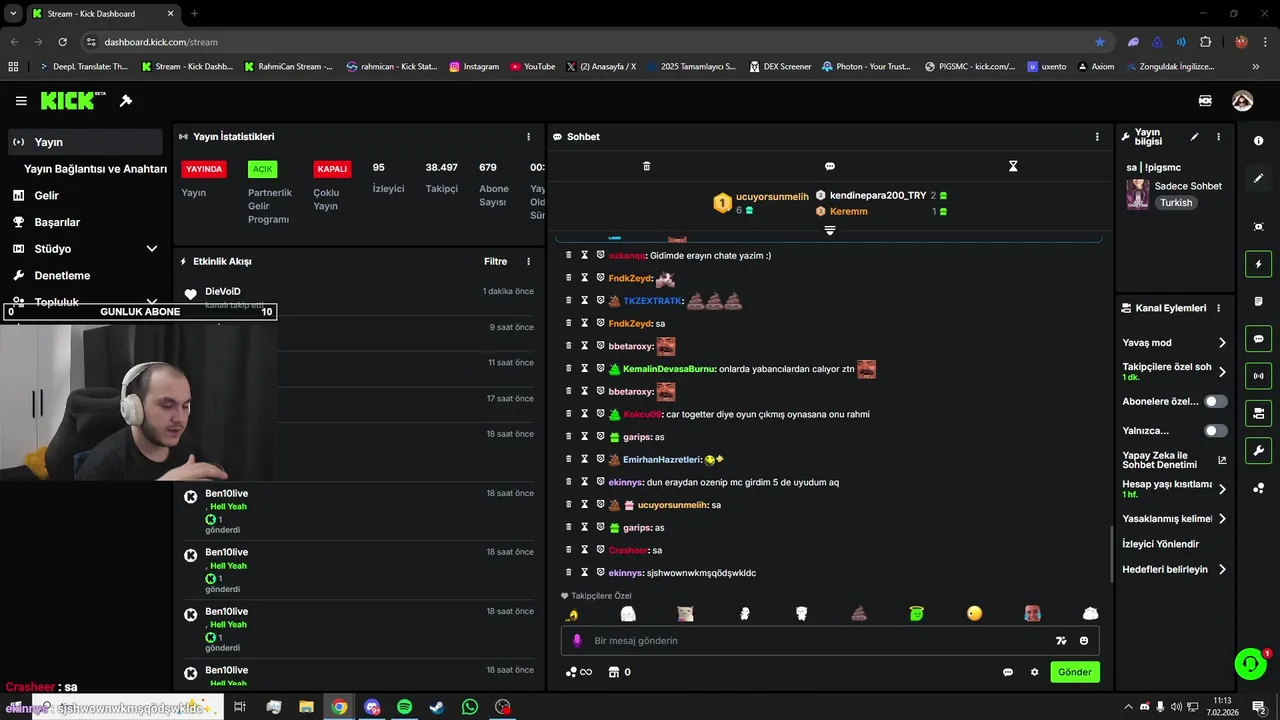Open chat settings gear beside Gönder
Screen dimensions: 1280x720
coord(1034,672)
